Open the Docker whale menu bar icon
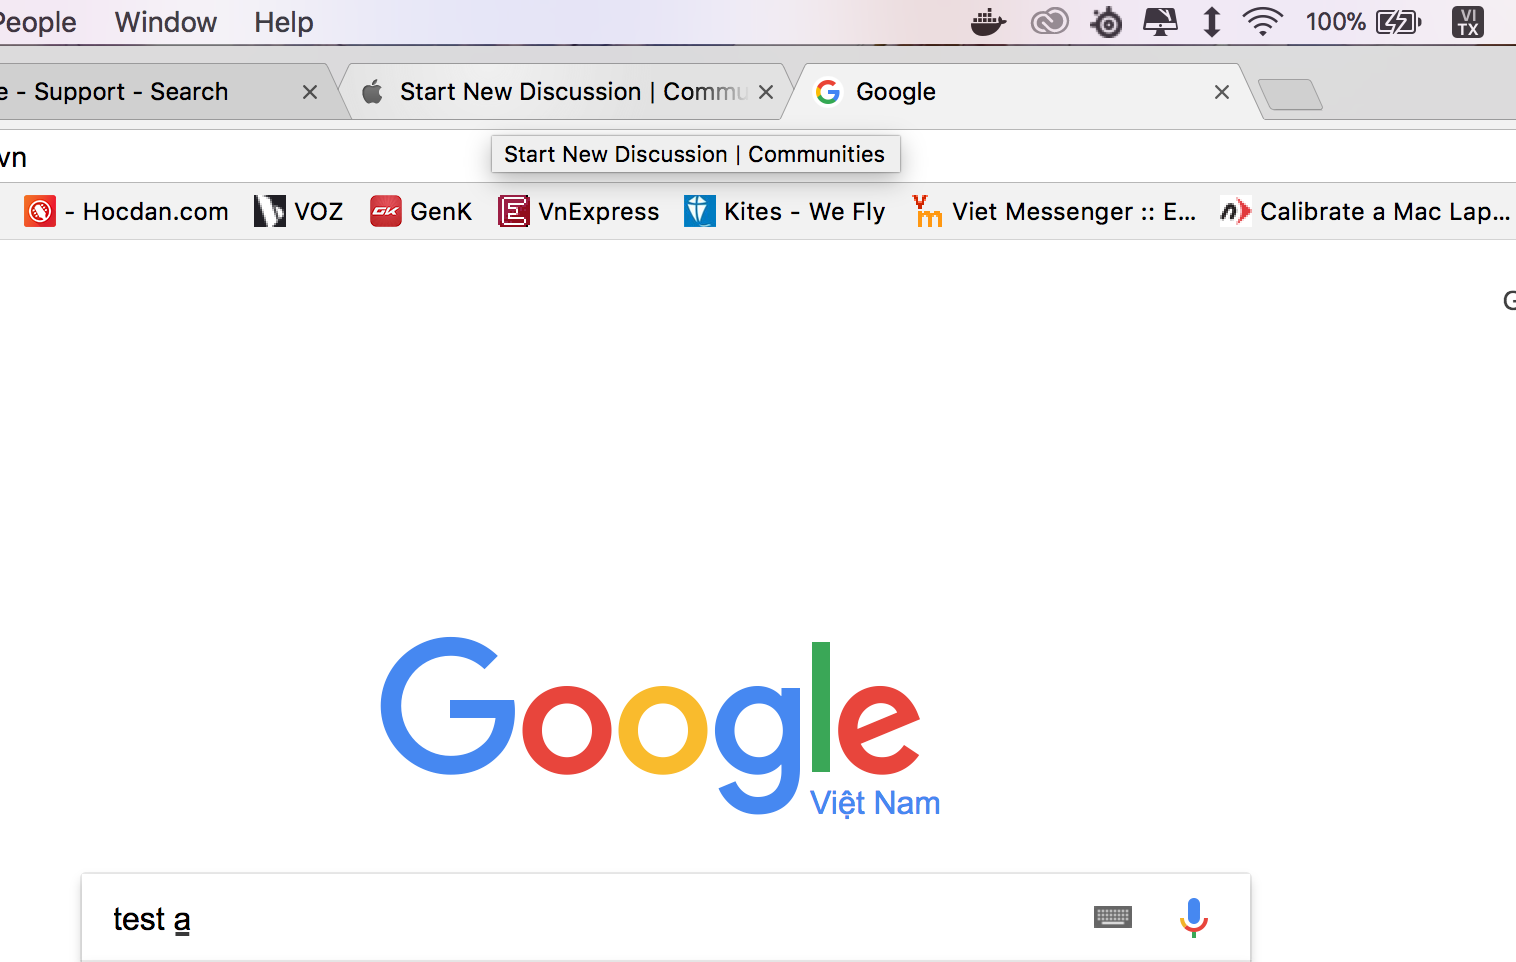 [x=988, y=22]
